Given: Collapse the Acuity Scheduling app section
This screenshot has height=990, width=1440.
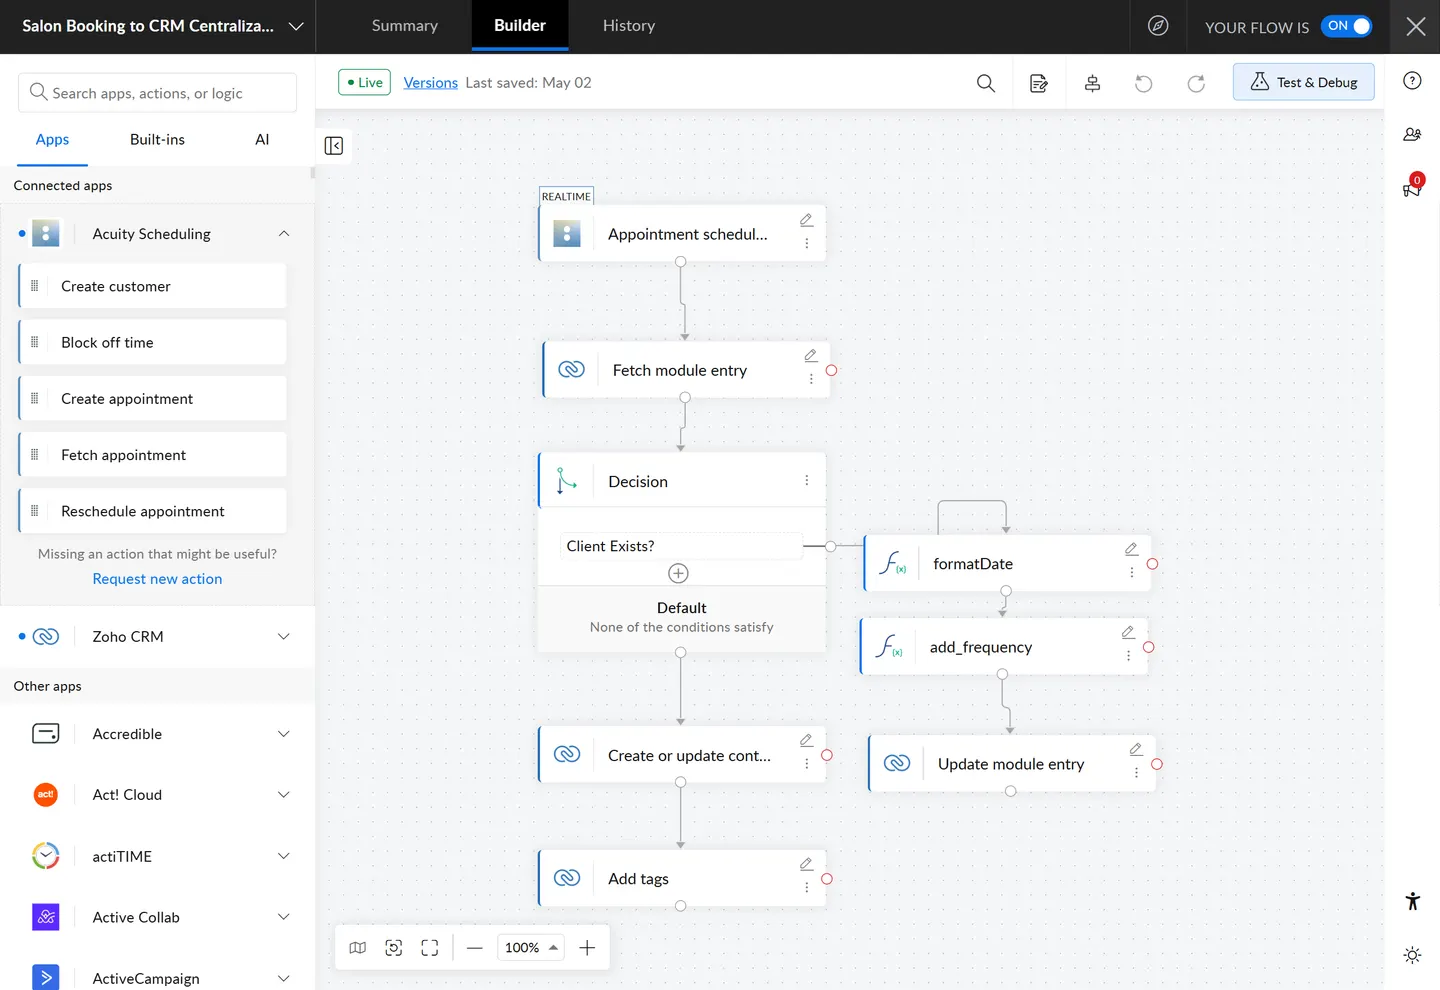Looking at the screenshot, I should (284, 234).
